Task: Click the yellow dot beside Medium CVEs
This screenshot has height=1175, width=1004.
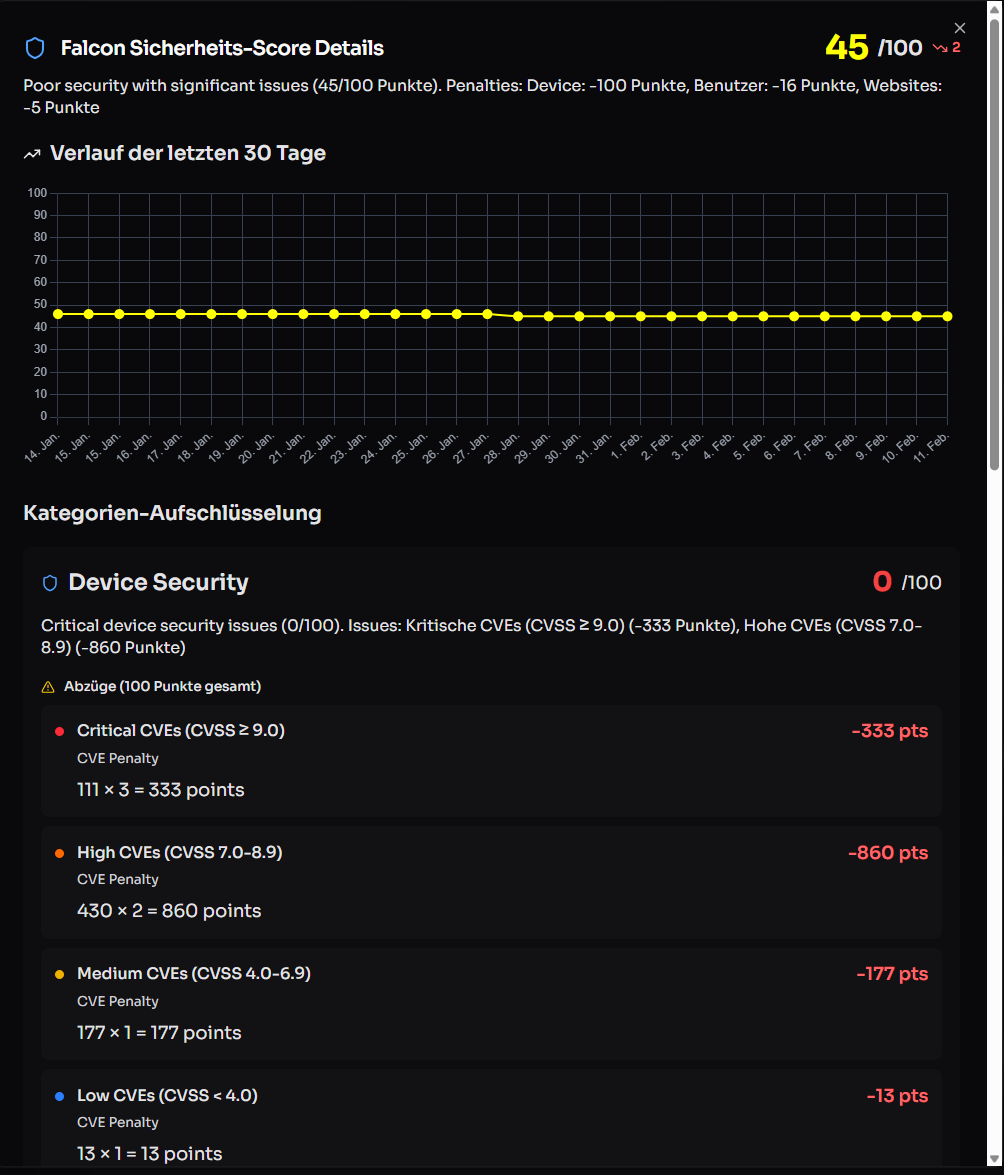Action: click(x=60, y=974)
